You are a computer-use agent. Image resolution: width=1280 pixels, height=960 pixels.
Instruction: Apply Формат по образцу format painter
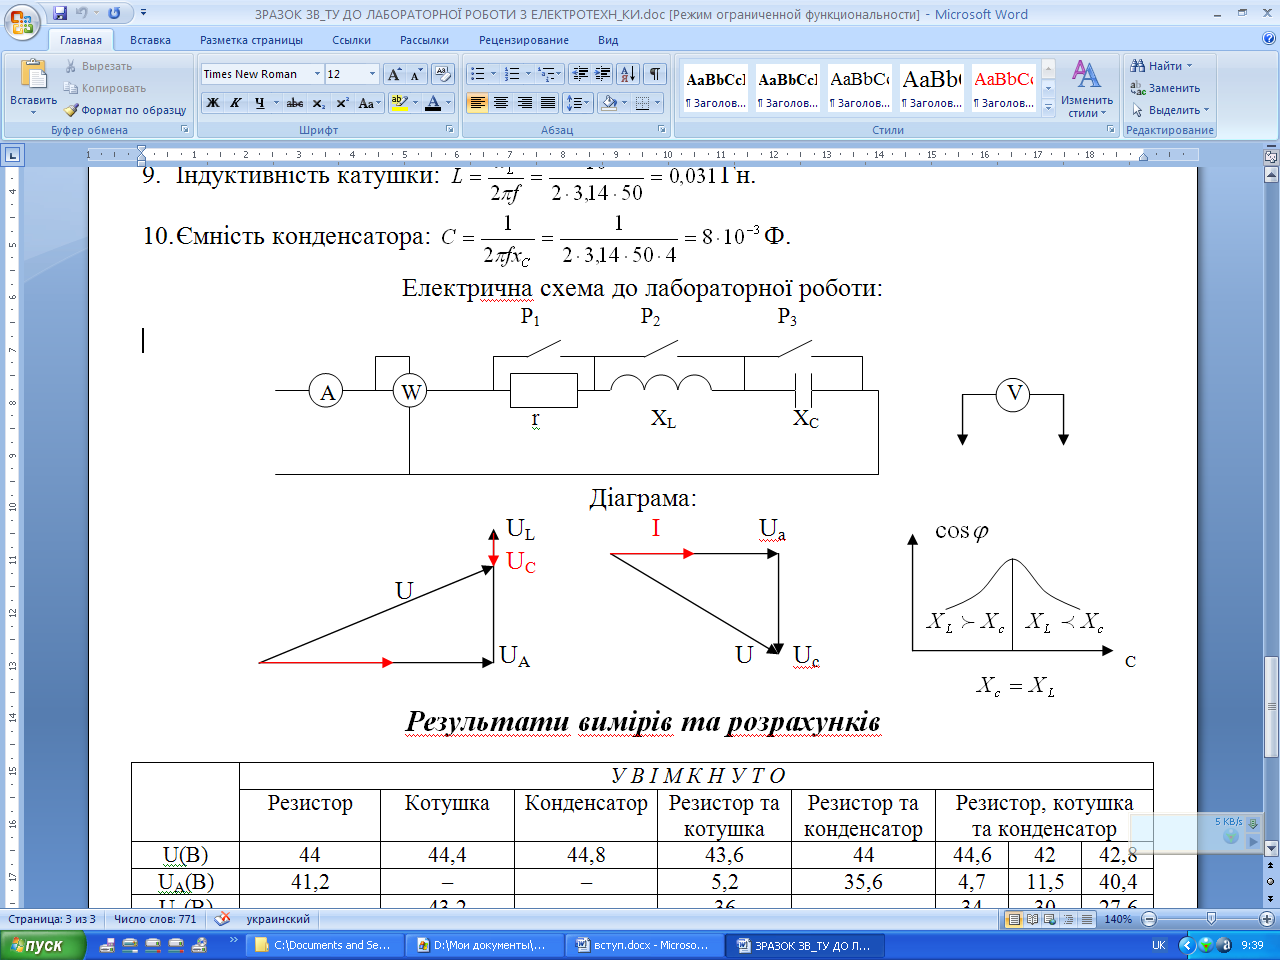[x=126, y=110]
